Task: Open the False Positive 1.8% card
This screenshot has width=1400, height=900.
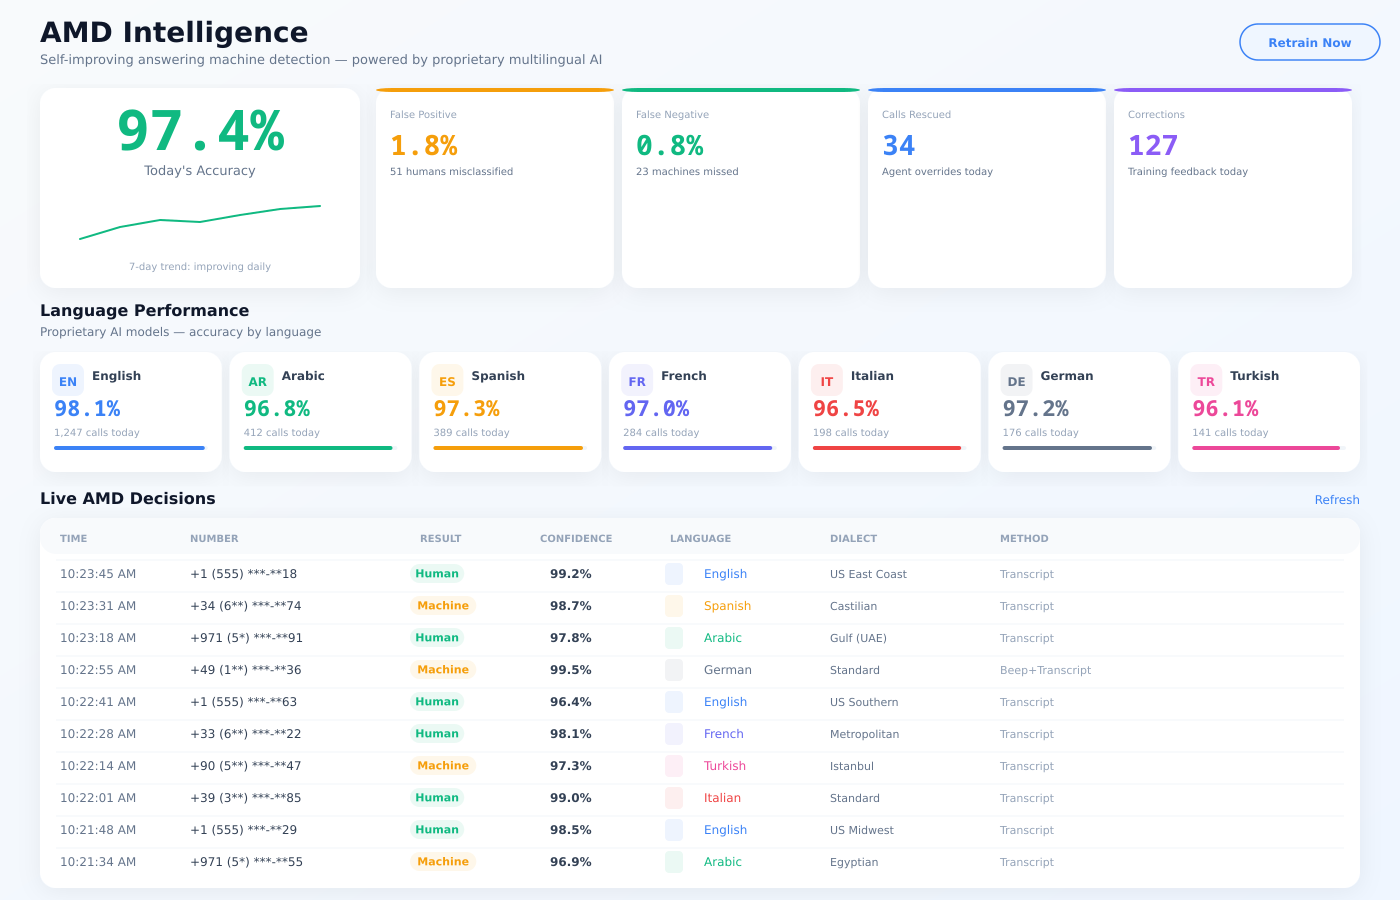Action: [495, 188]
